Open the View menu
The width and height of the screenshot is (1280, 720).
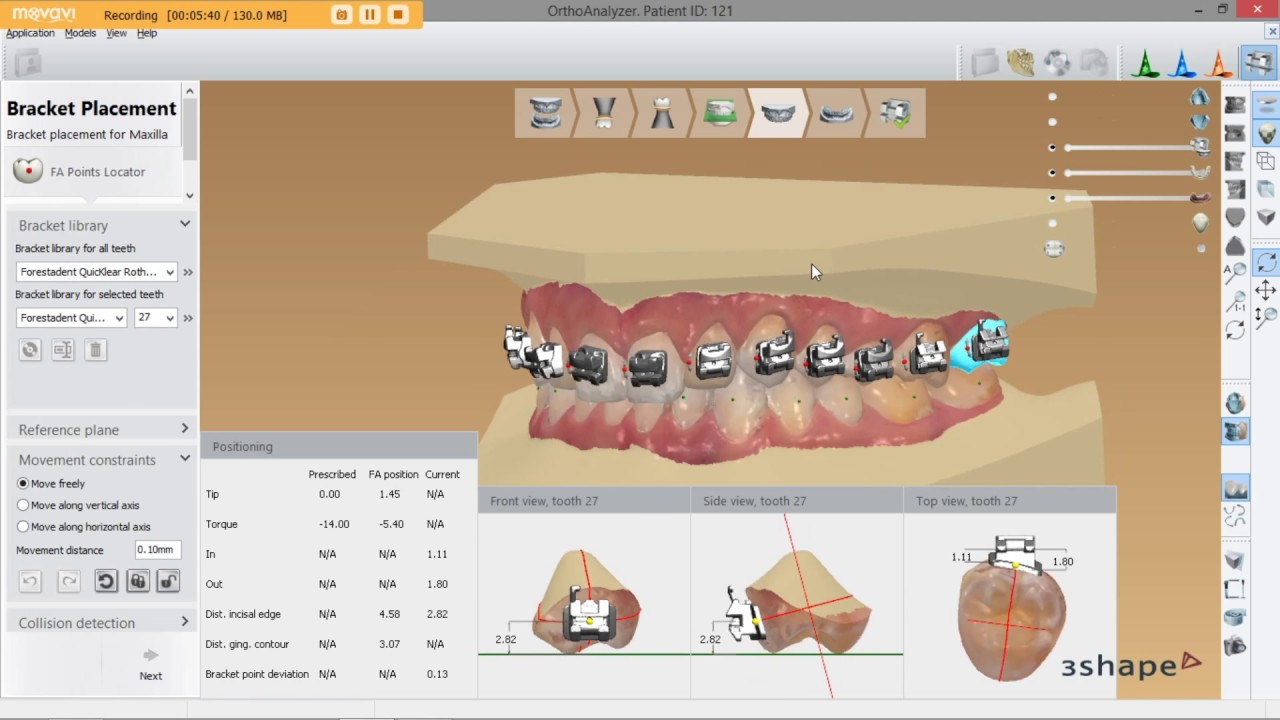pyautogui.click(x=116, y=33)
